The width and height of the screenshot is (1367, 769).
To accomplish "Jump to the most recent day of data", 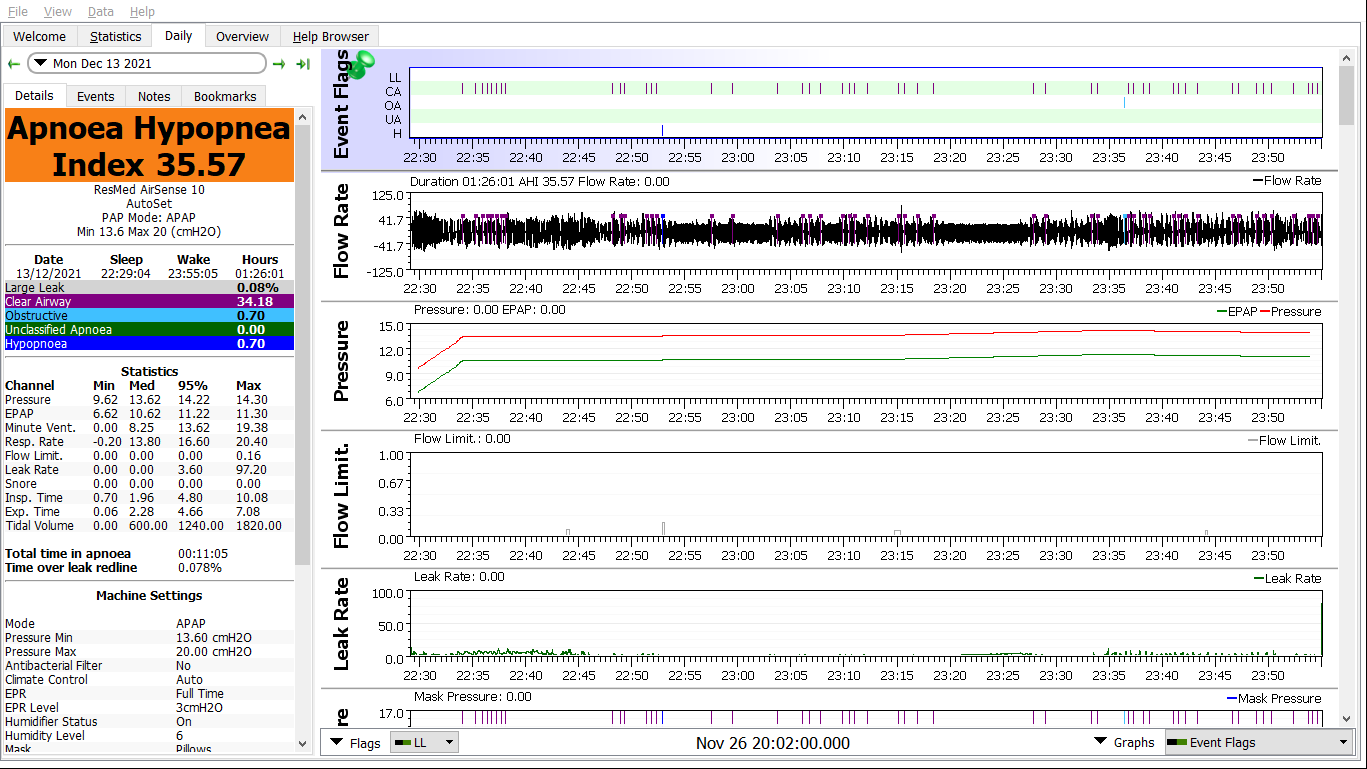I will 303,64.
